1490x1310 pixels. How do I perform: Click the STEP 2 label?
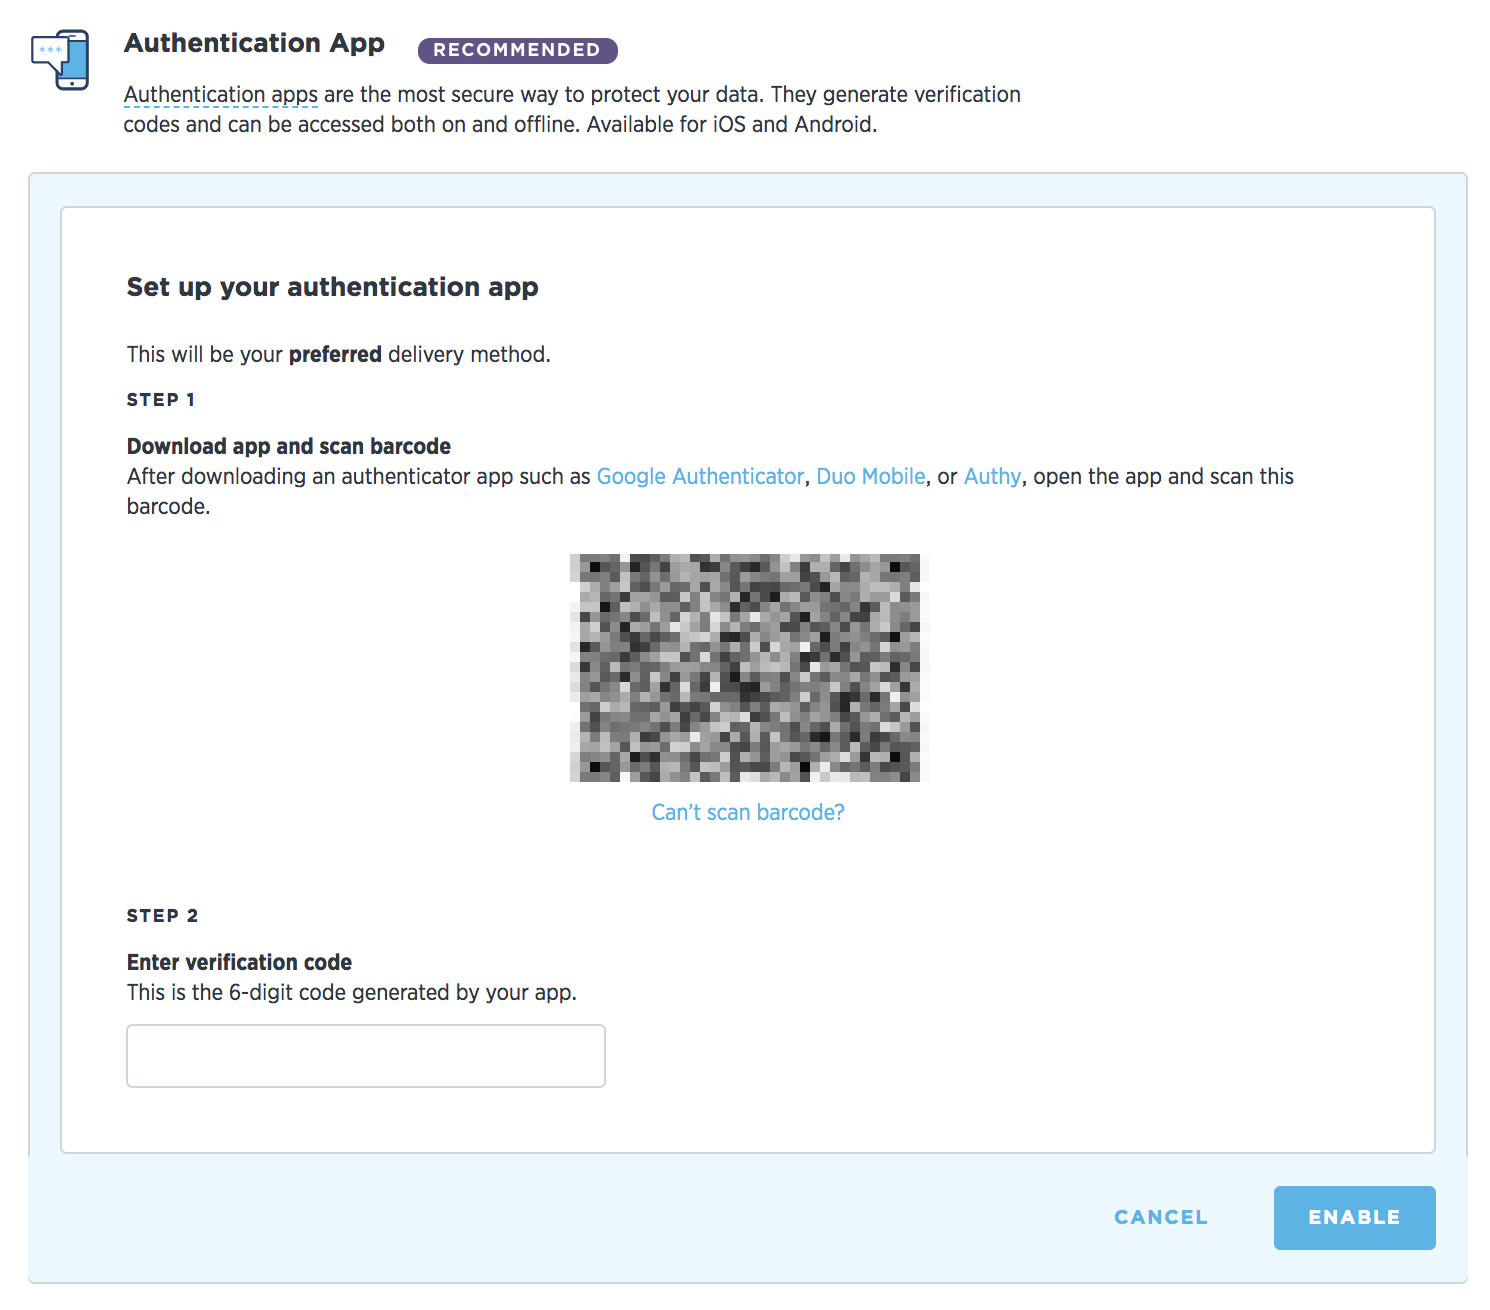pos(163,916)
